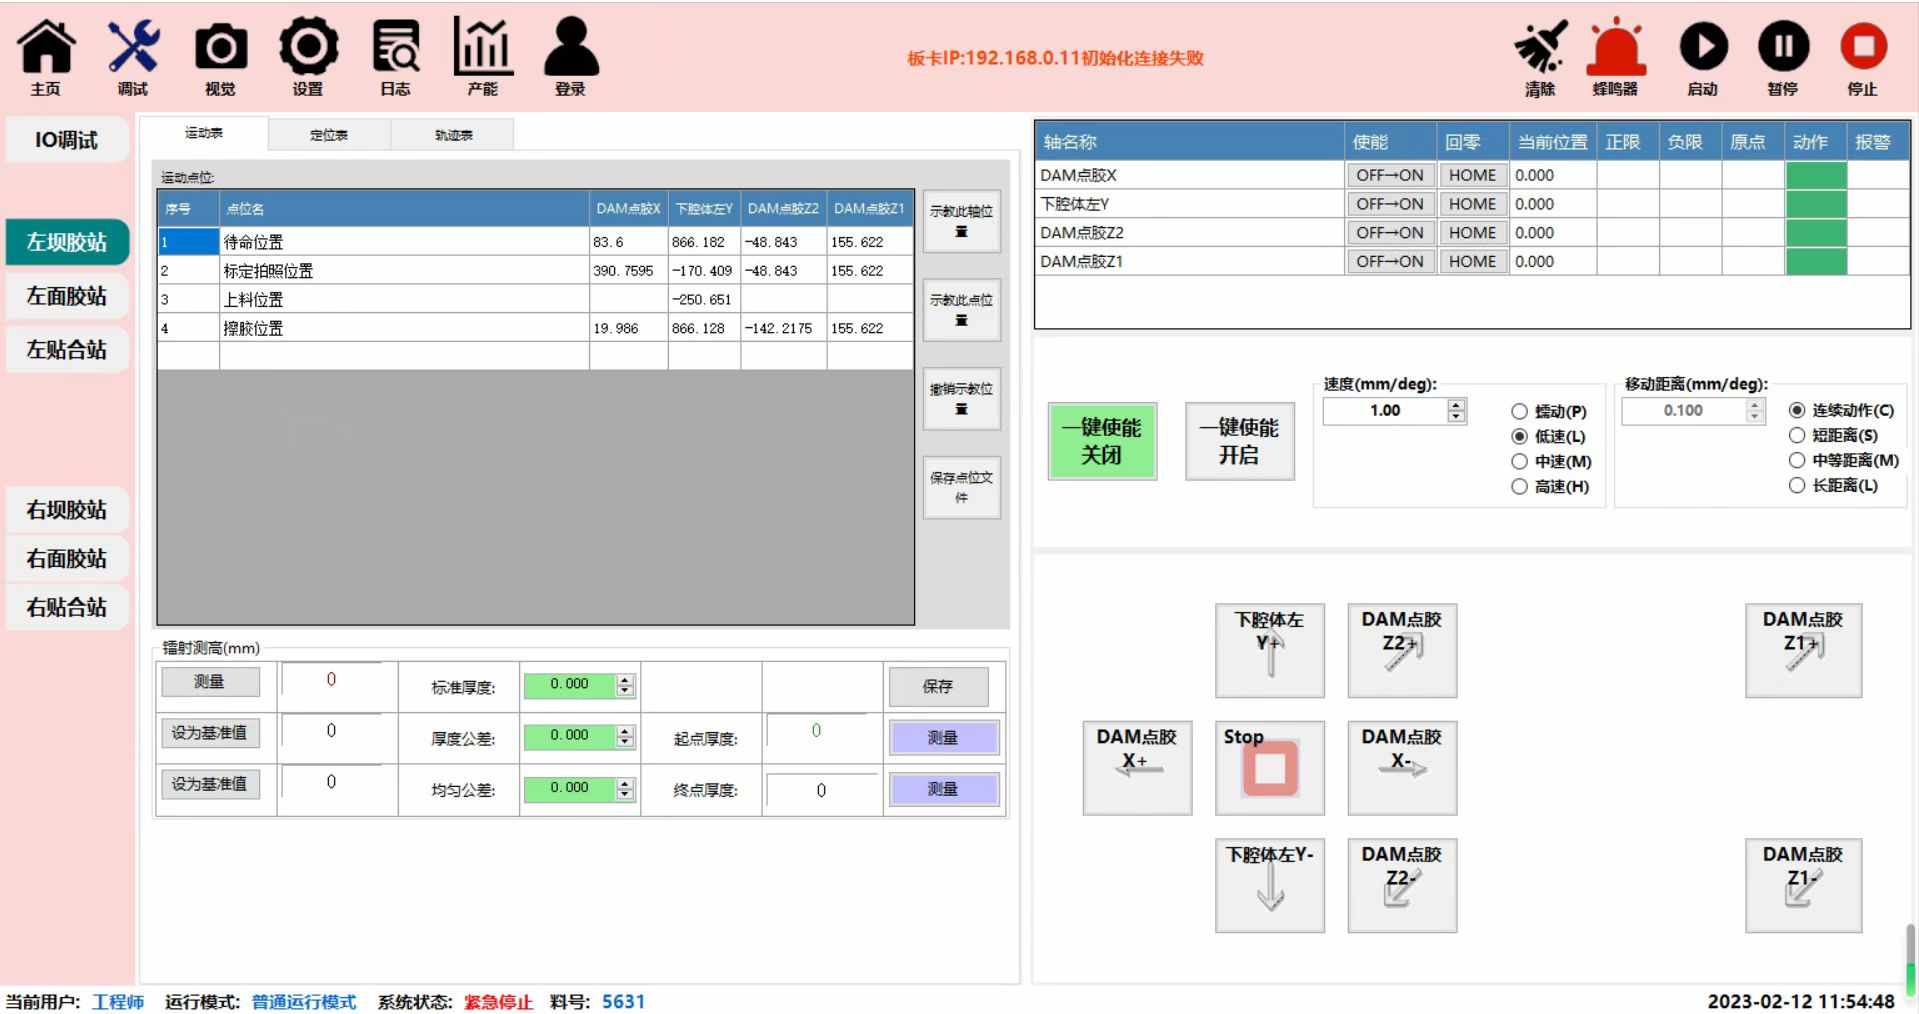Toggle OFF→ON enable for DAM点胶Z2
This screenshot has height=1014, width=1919.
1390,233
